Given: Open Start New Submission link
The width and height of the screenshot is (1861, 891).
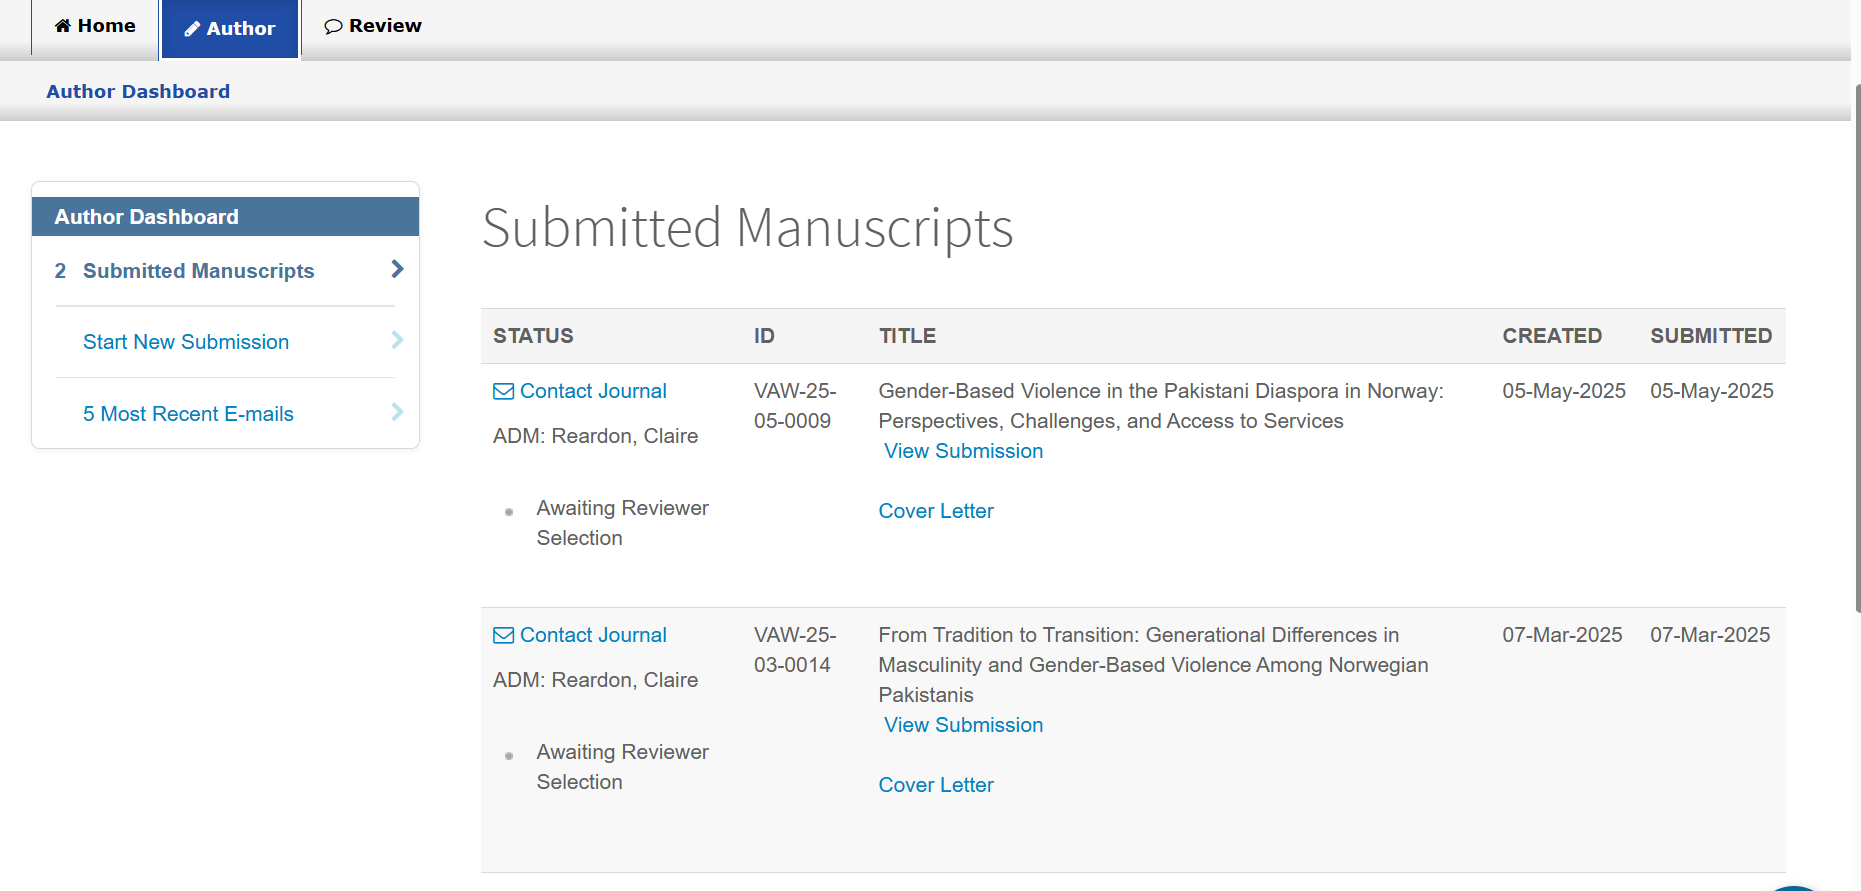Looking at the screenshot, I should click(186, 342).
